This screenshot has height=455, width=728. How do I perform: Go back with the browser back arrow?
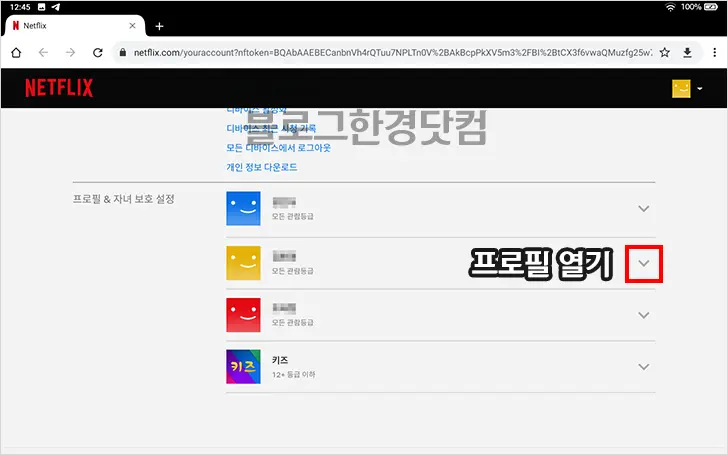(x=43, y=52)
